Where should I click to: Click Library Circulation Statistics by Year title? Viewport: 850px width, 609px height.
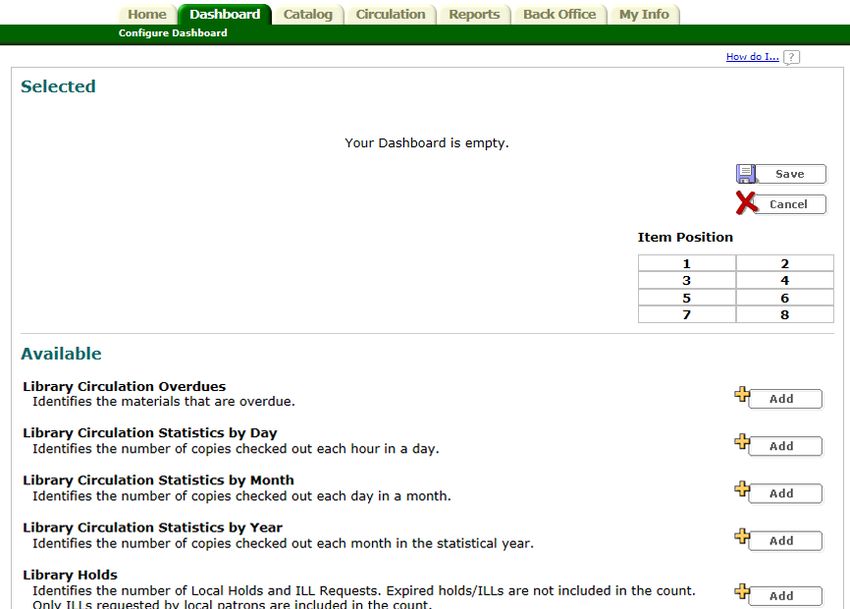click(x=153, y=527)
